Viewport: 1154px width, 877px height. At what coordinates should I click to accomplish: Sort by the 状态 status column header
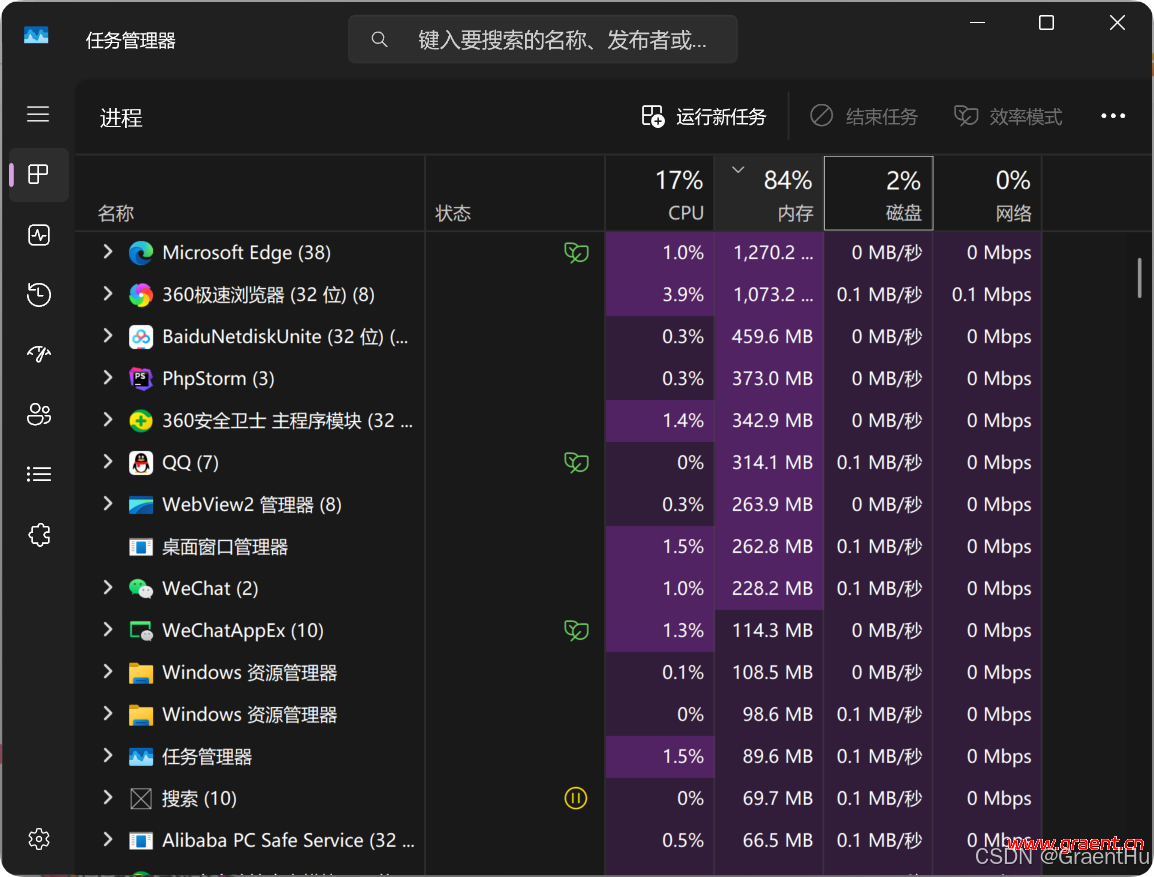[x=515, y=193]
